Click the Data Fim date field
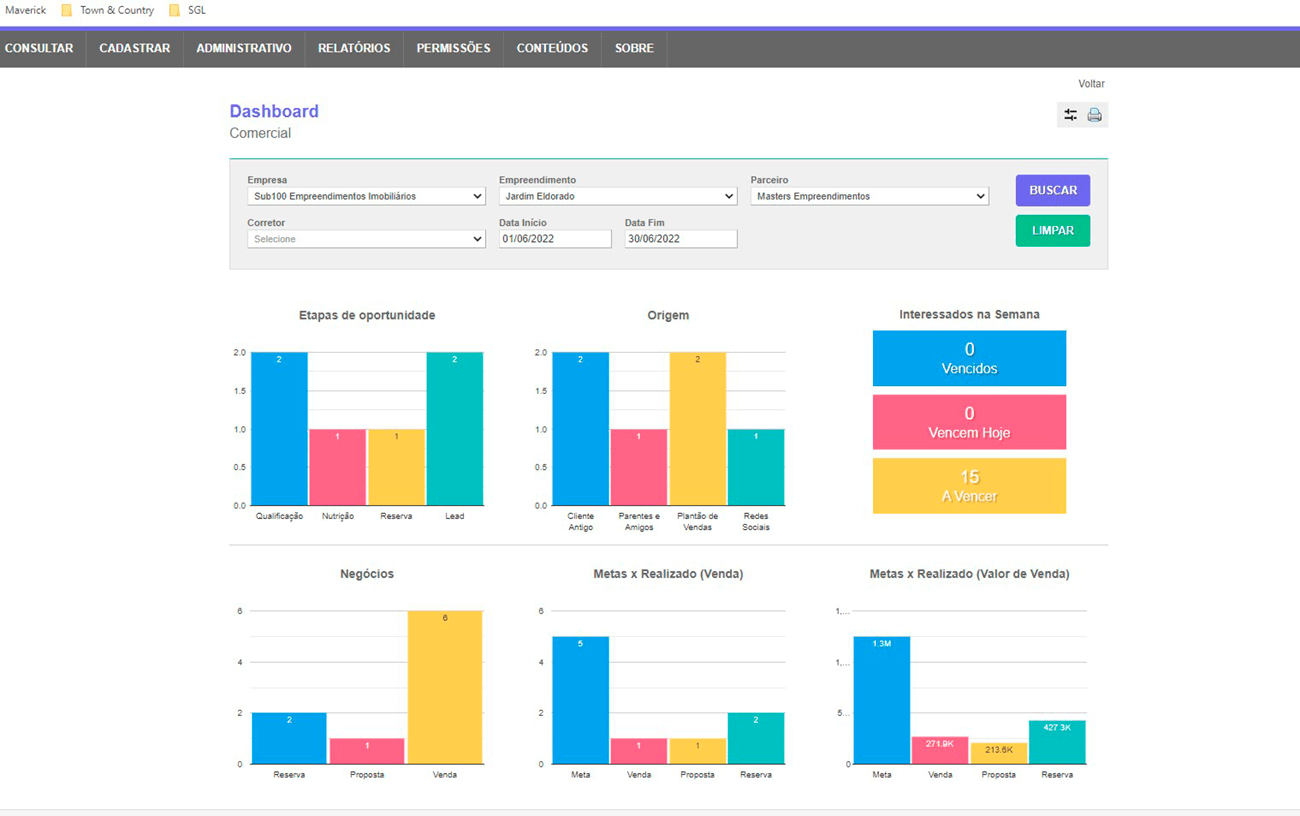 pos(681,240)
